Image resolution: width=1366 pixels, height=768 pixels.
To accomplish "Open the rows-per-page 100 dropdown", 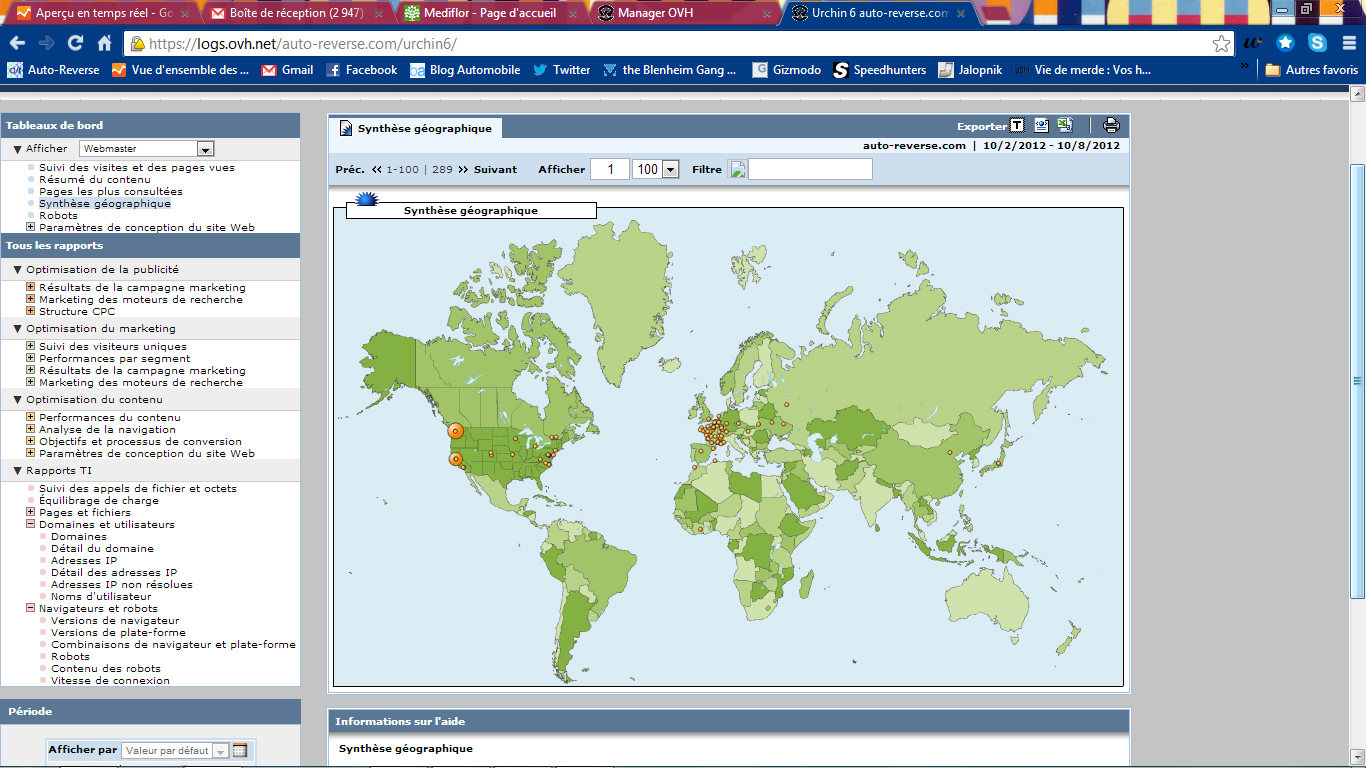I will [670, 169].
